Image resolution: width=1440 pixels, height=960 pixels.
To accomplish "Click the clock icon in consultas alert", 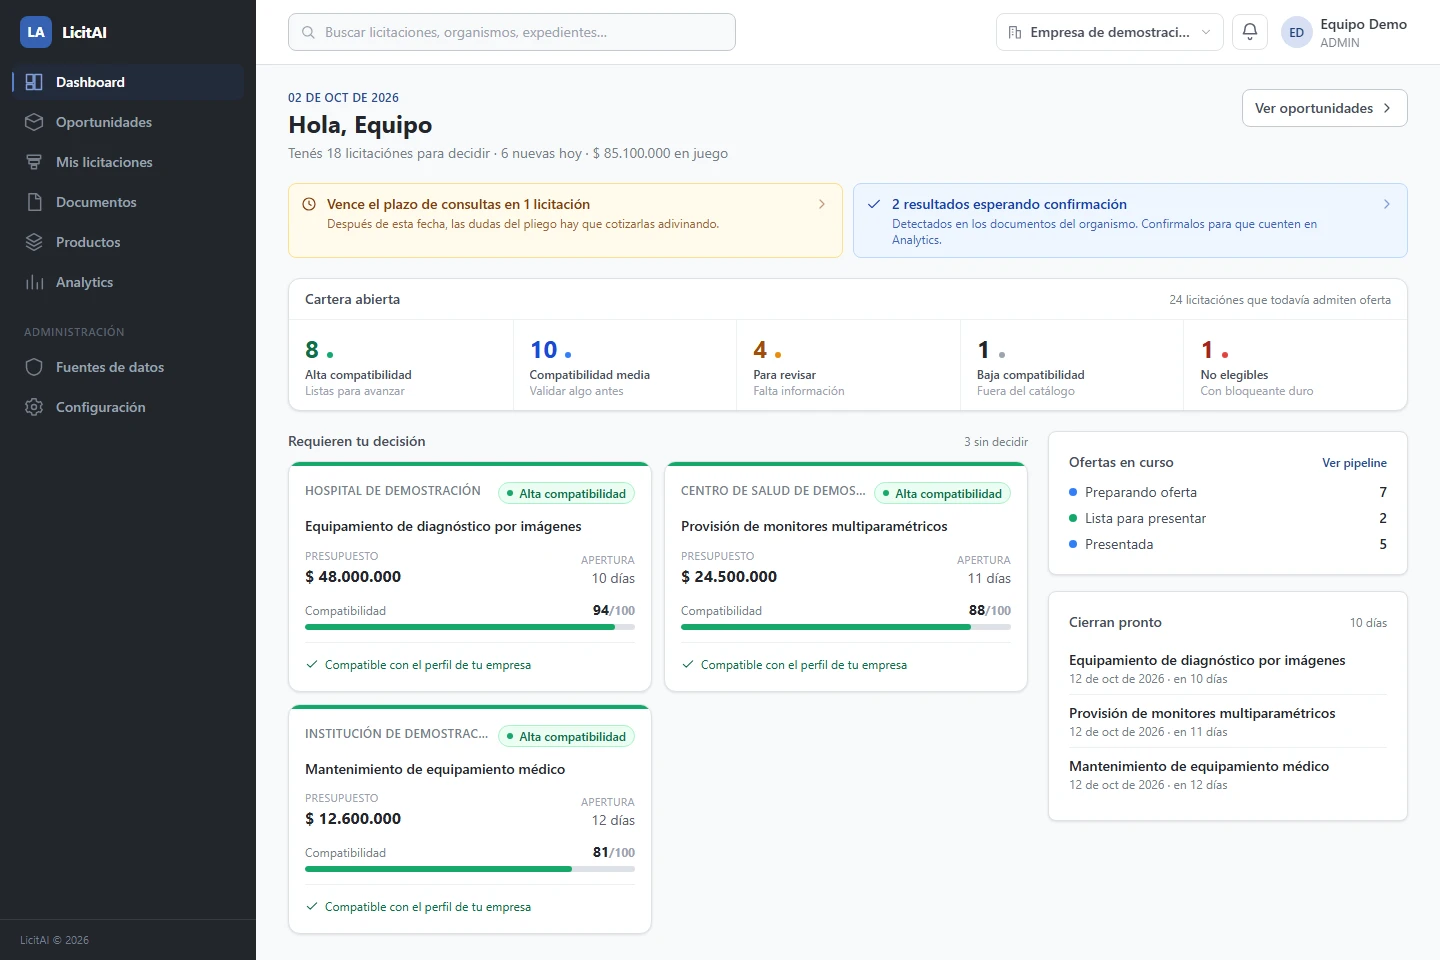I will (x=309, y=204).
